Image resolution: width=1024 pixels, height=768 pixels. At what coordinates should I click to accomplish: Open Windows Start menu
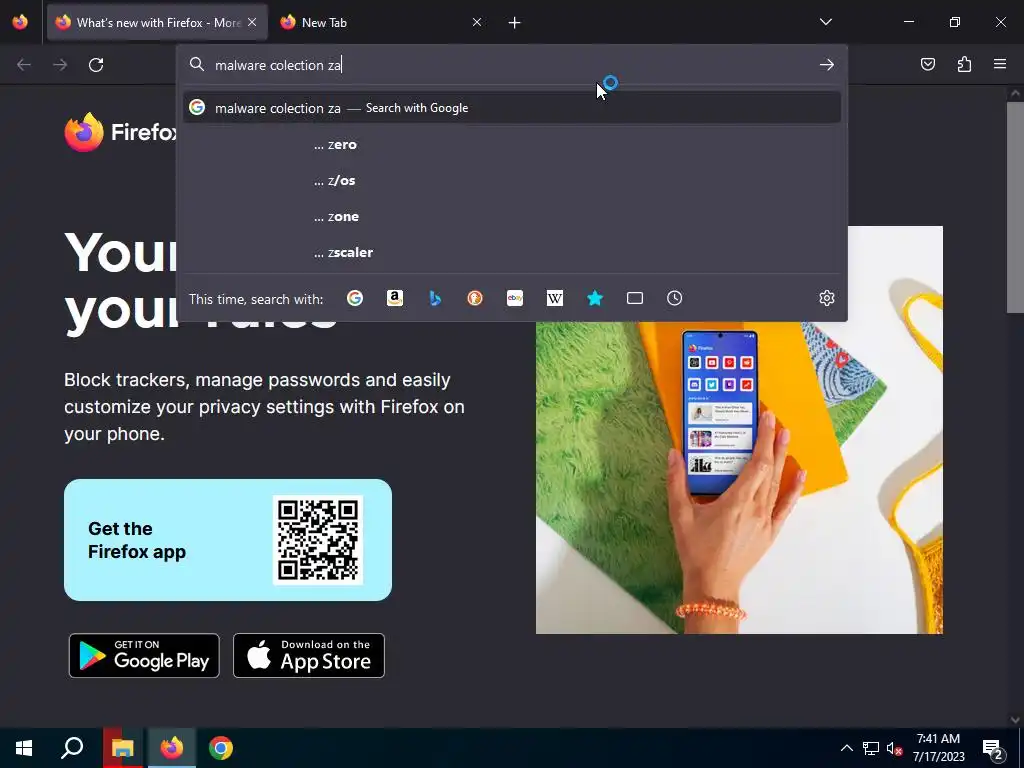pos(24,748)
